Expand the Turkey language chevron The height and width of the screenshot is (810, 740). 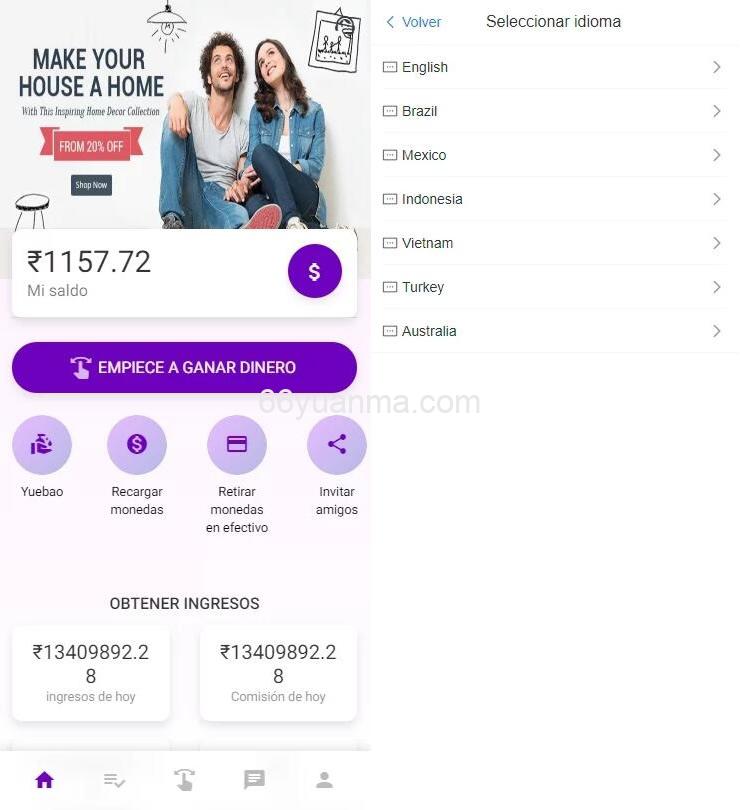coord(717,287)
